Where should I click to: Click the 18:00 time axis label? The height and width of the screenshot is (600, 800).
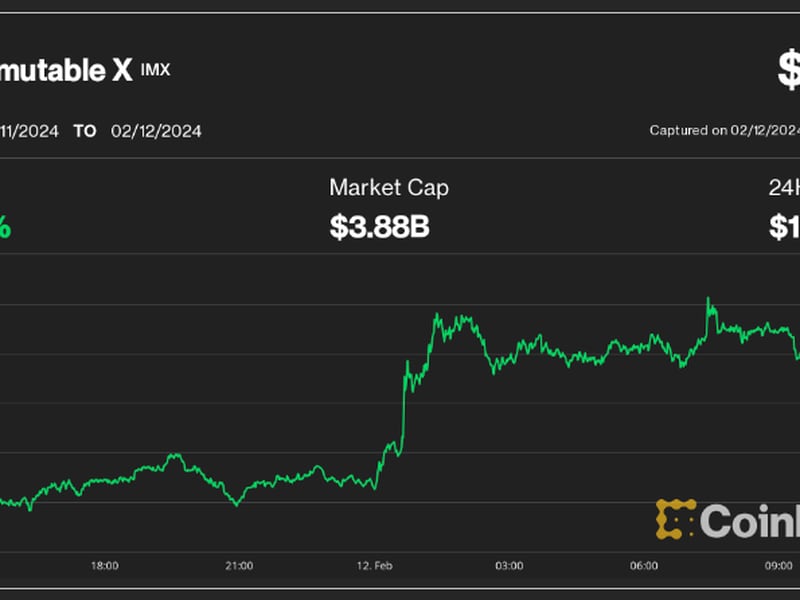pyautogui.click(x=104, y=566)
